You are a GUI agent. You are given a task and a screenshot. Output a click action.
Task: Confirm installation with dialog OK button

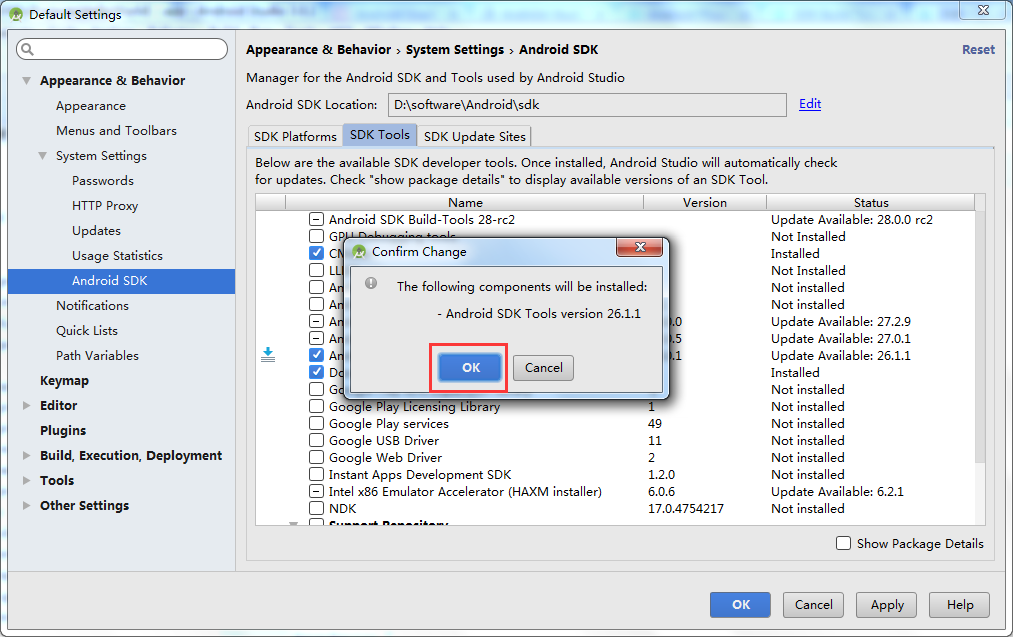coord(470,368)
